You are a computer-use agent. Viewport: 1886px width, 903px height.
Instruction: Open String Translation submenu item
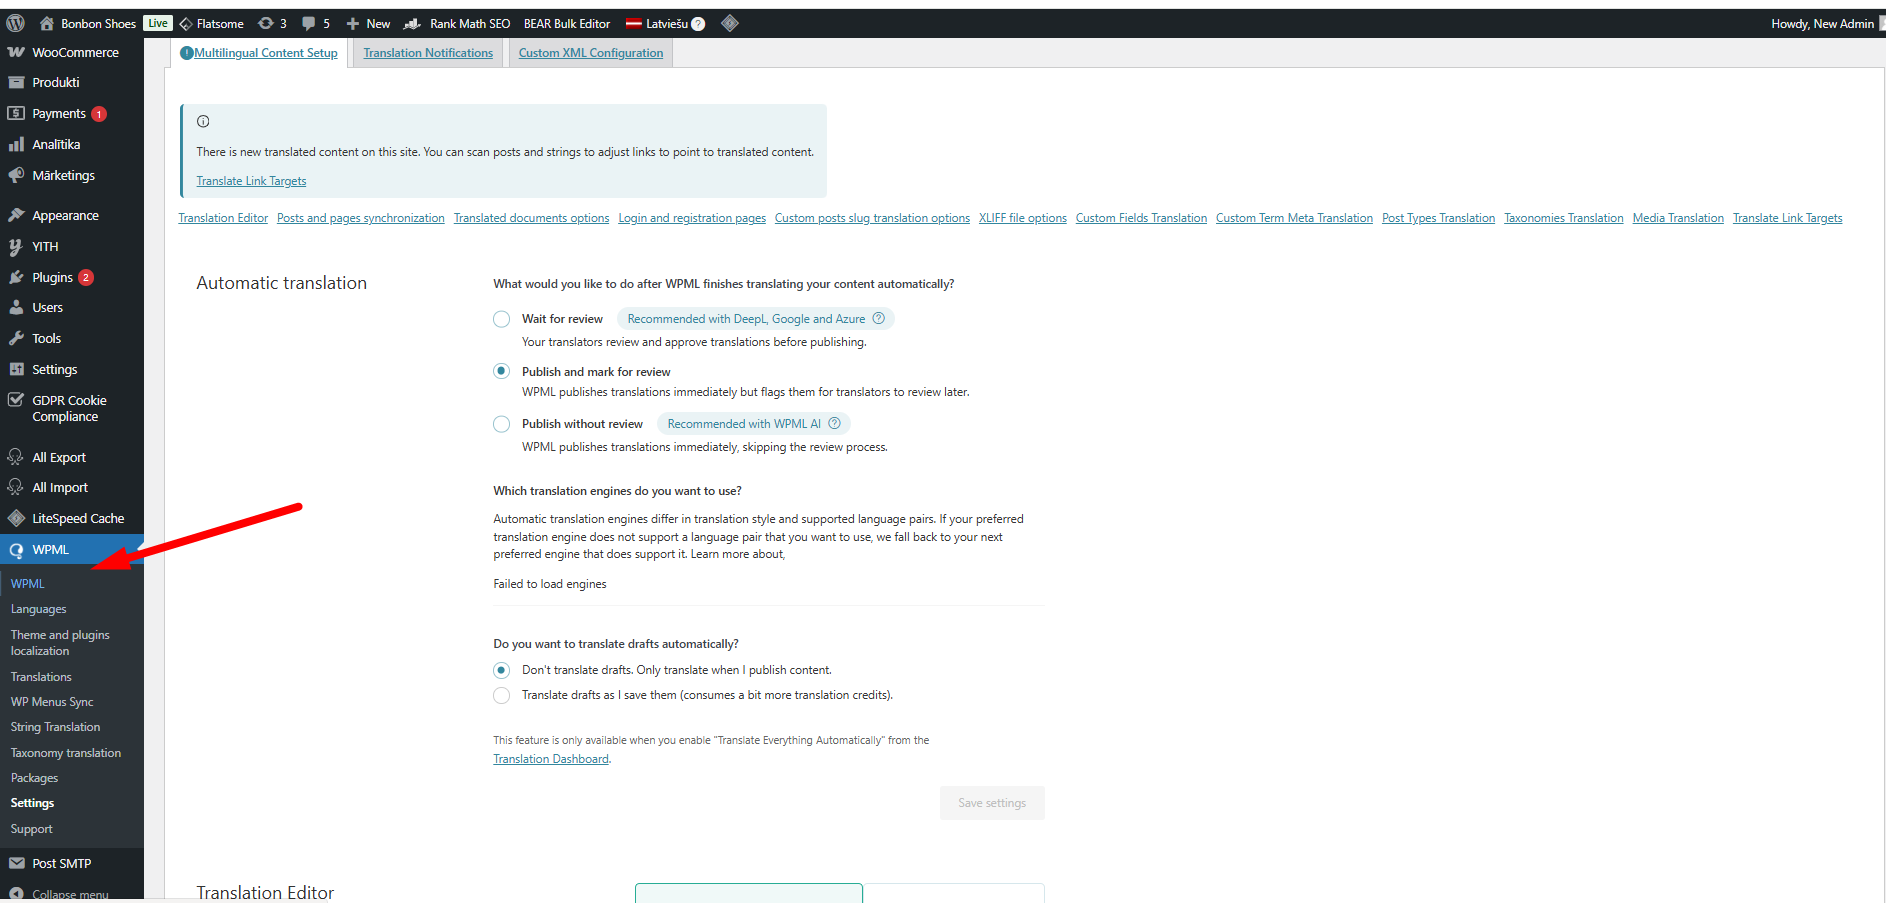pos(55,727)
